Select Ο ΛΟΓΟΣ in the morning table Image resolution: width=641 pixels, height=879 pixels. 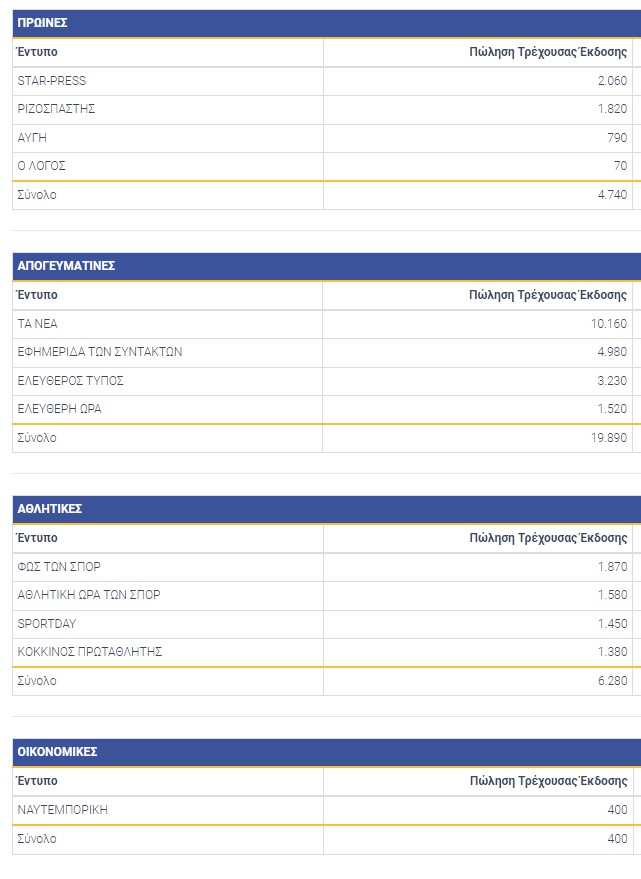(x=42, y=166)
